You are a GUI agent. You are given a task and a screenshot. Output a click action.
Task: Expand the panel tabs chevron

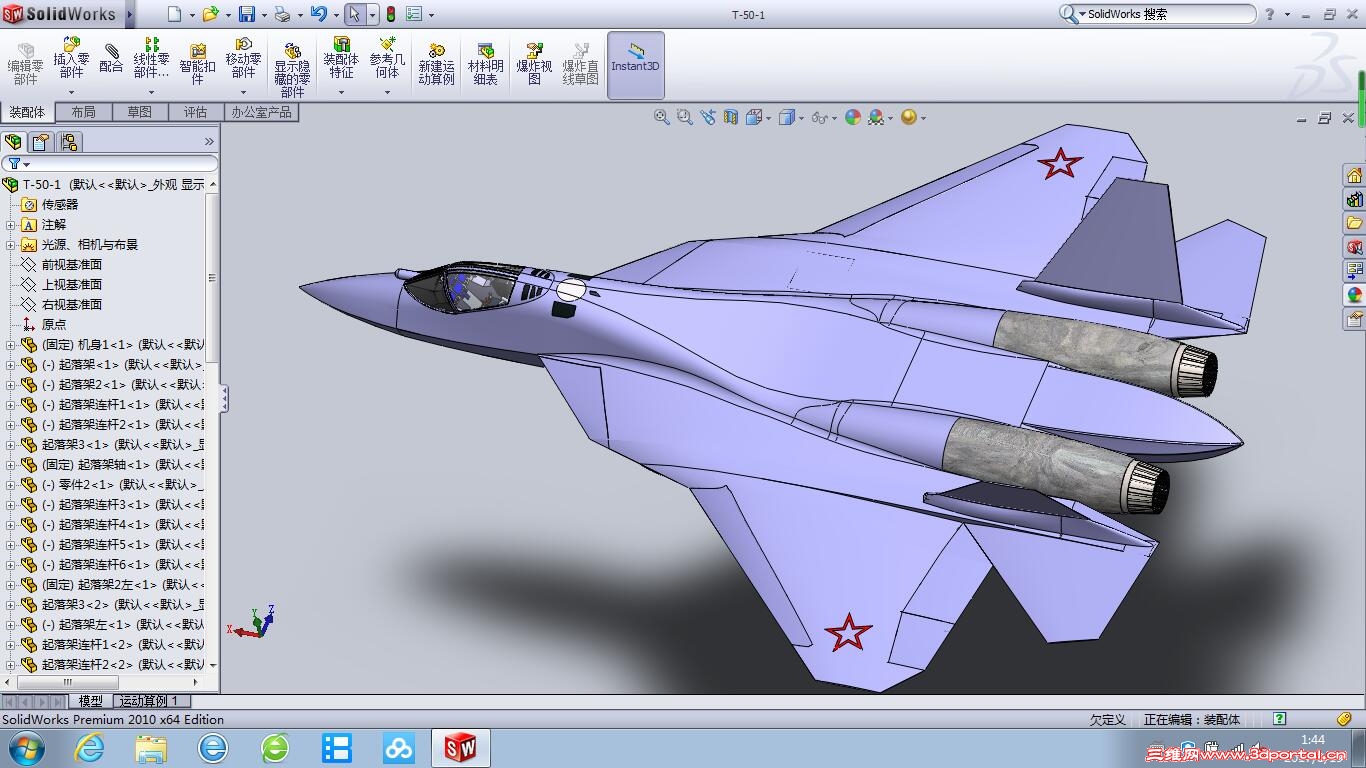click(209, 141)
